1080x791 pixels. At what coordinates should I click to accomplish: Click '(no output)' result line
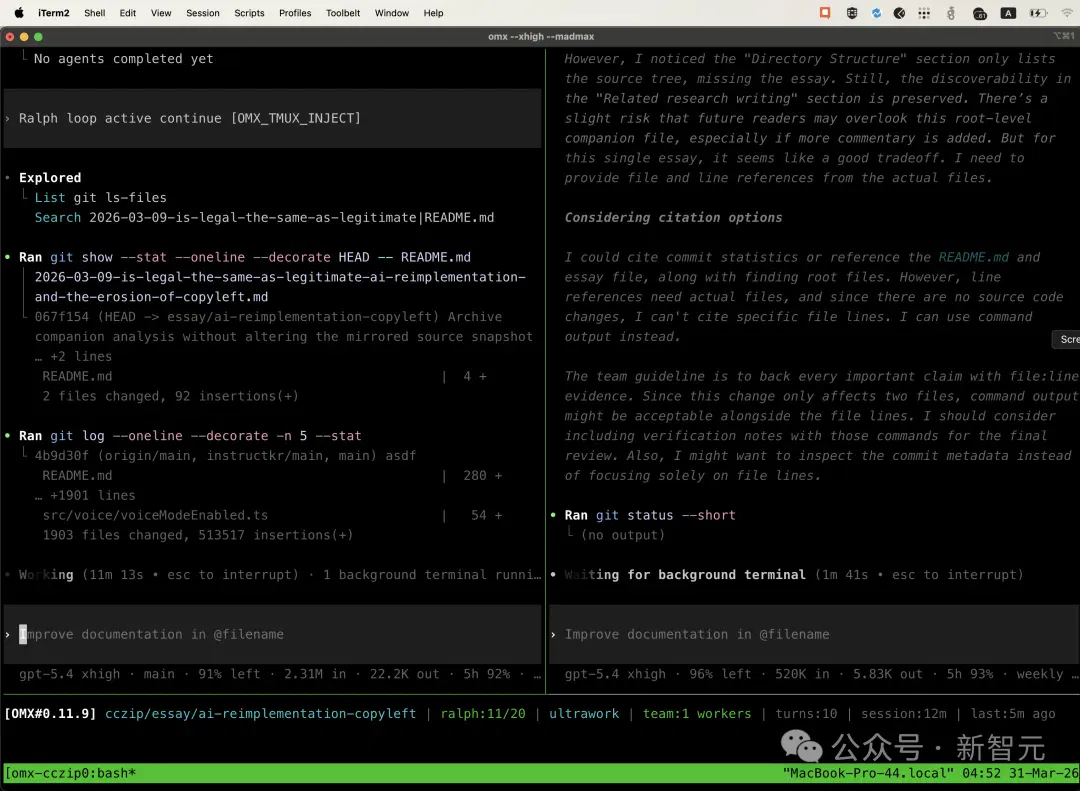click(623, 535)
